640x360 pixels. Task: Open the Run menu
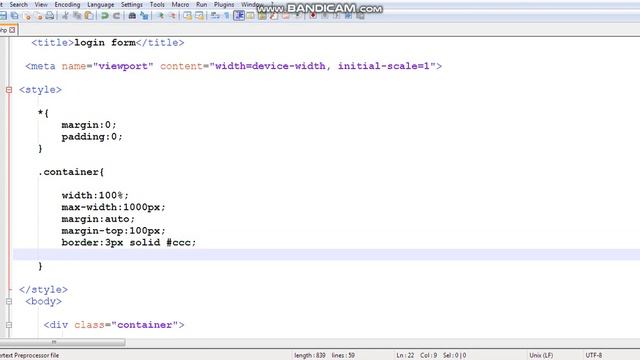click(x=202, y=4)
